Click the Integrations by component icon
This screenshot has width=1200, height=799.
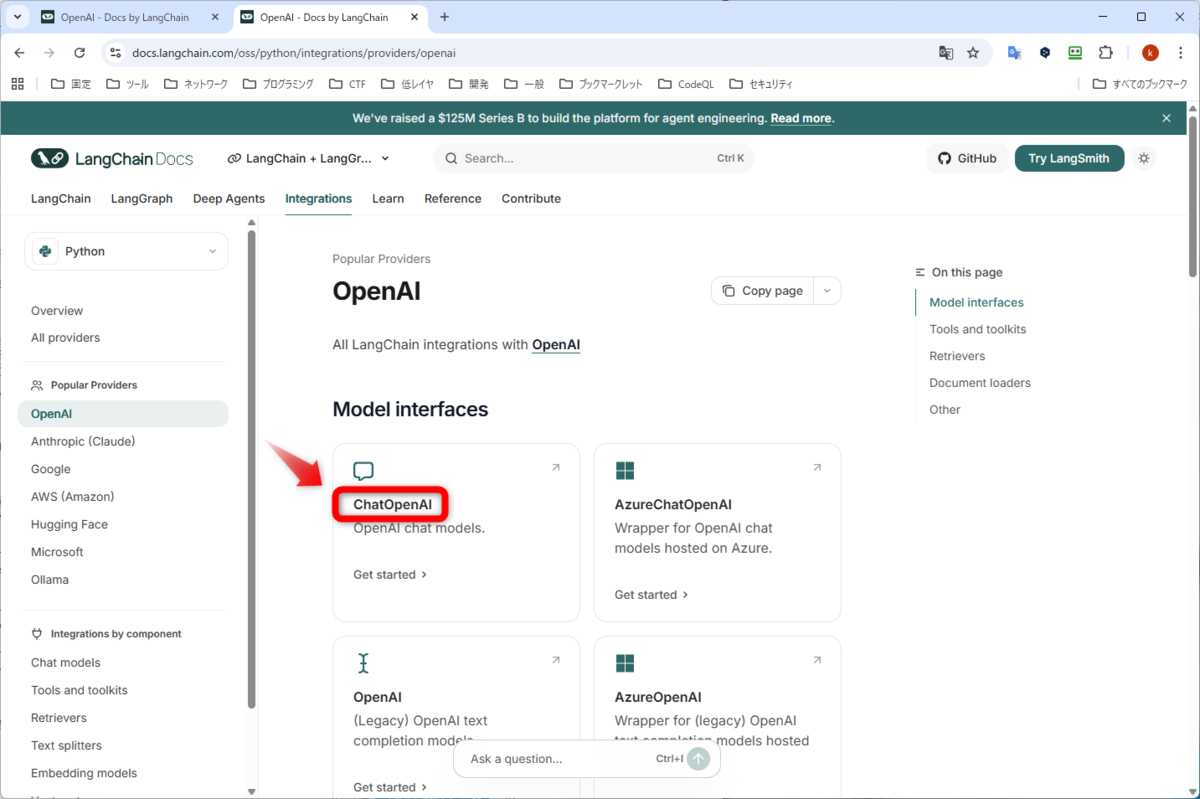36,633
